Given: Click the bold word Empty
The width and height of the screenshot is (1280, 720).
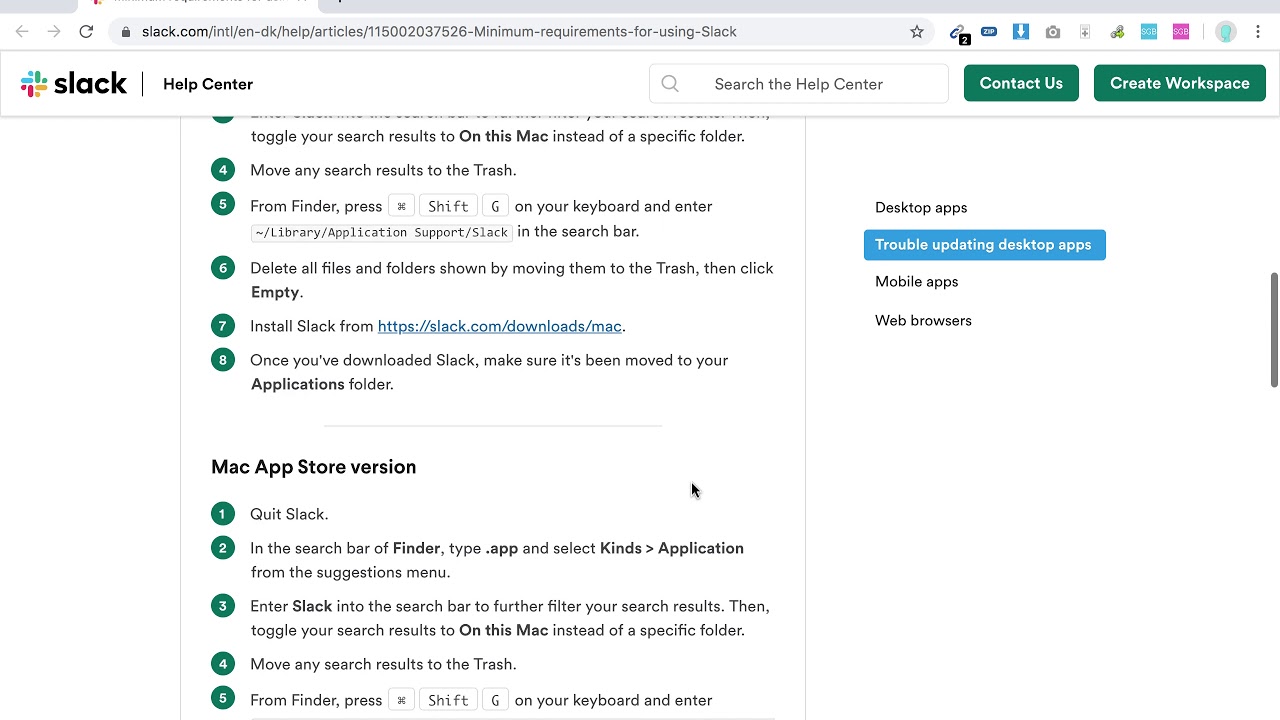Looking at the screenshot, I should click(x=275, y=293).
